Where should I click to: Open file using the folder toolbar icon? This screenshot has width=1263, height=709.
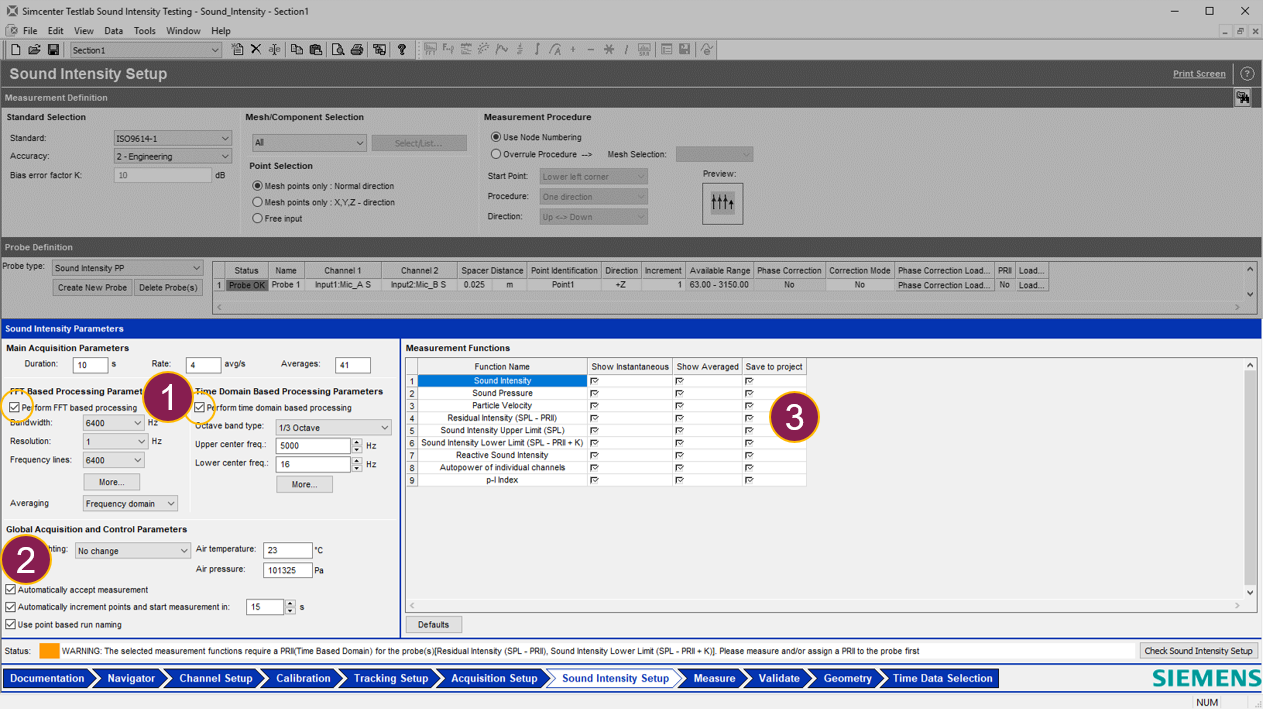point(34,50)
